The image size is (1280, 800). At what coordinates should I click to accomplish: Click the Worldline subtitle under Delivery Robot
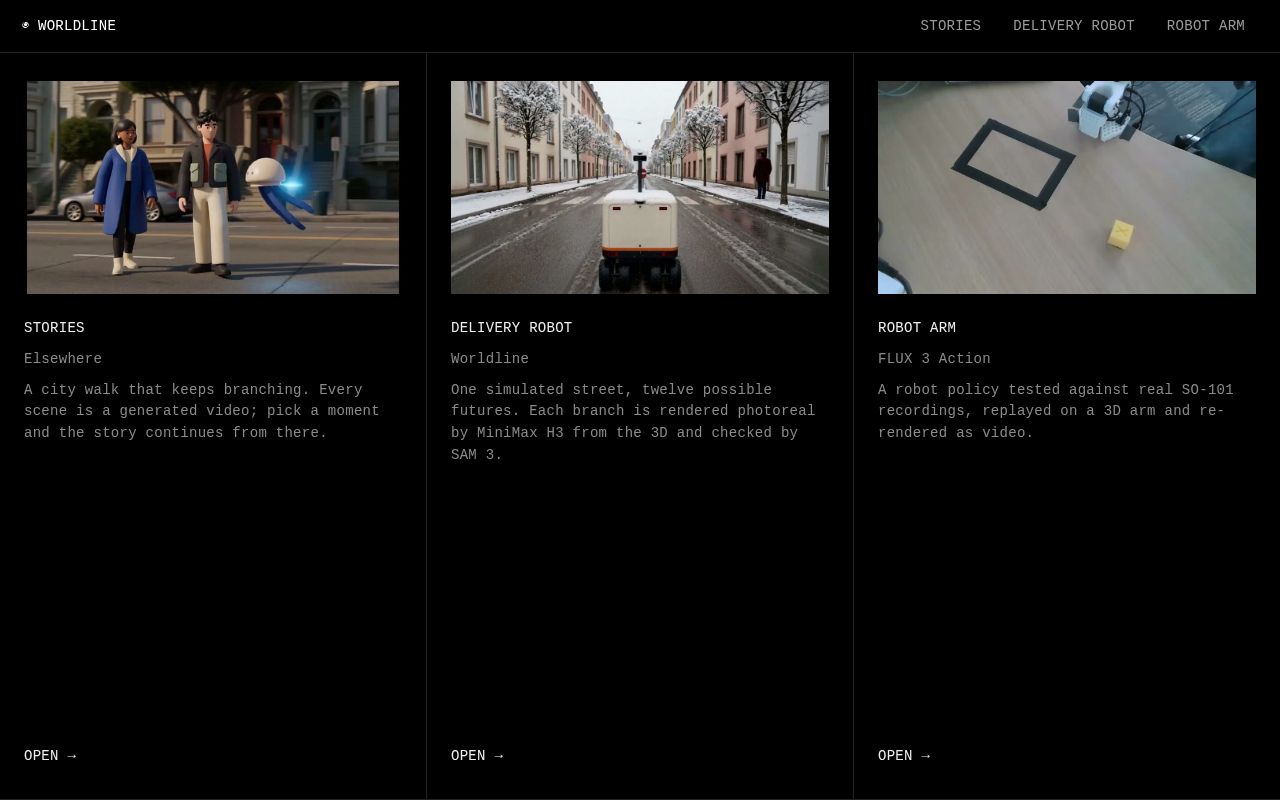point(490,359)
